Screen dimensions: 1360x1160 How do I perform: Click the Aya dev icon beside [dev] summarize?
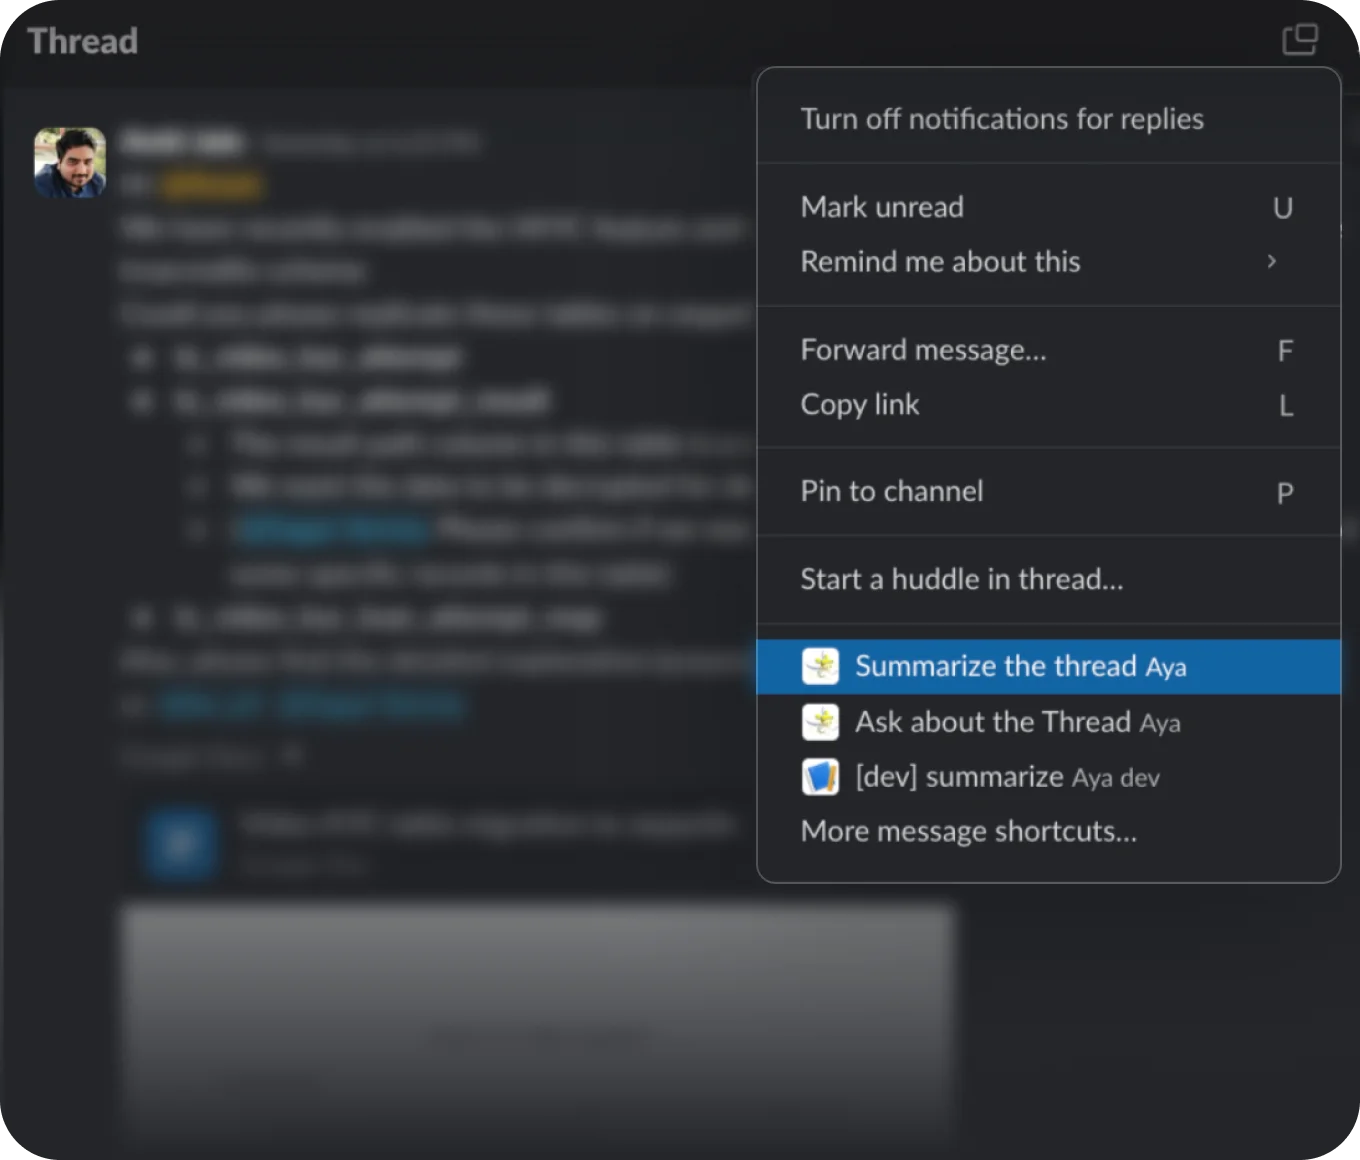click(820, 777)
